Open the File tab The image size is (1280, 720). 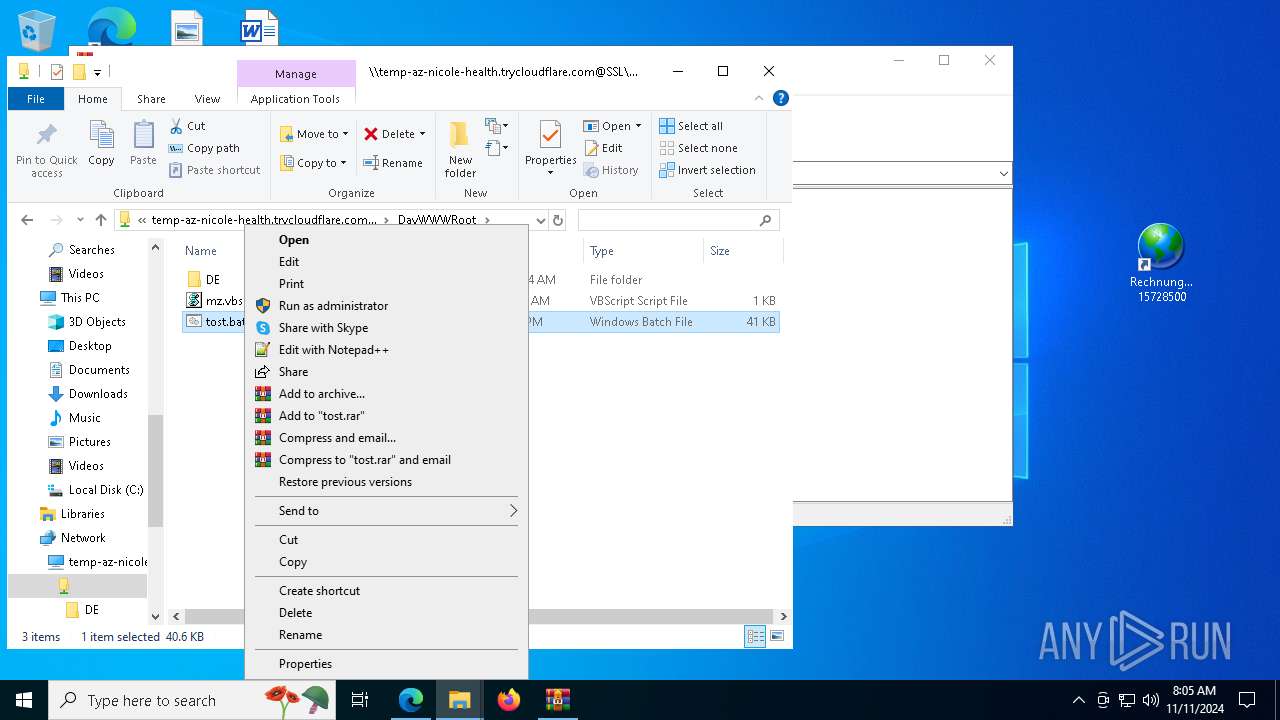(36, 99)
